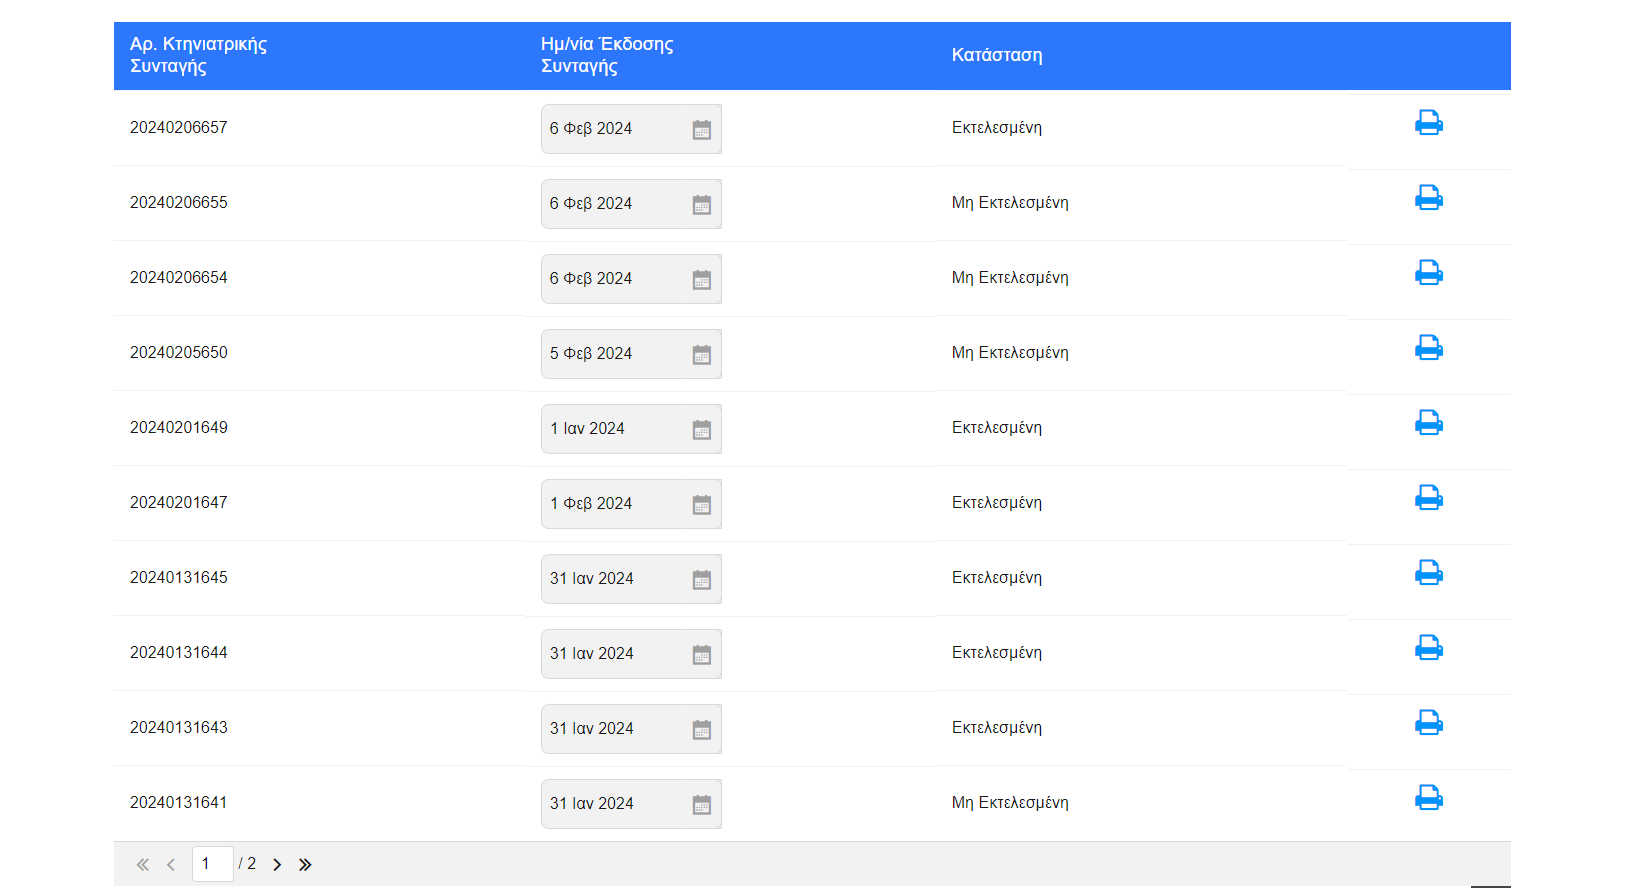This screenshot has width=1625, height=892.
Task: Click 'Μη Εκτελεσμένη' status of prescription 20240206655
Action: 1010,202
